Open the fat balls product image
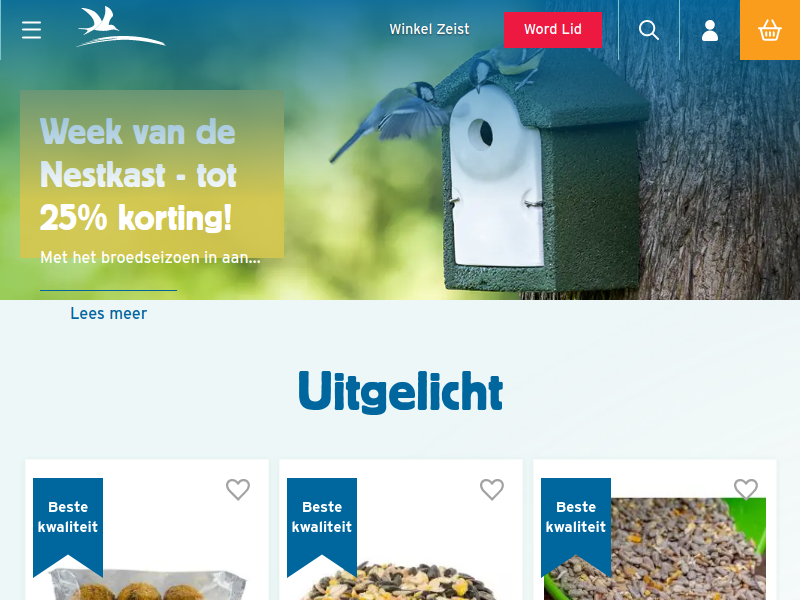800x600 pixels. click(x=148, y=584)
